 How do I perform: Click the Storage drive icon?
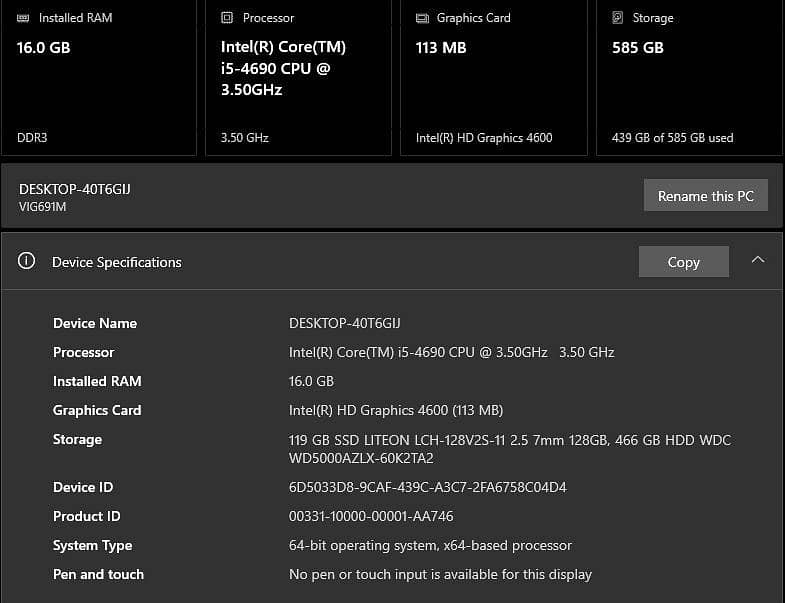click(618, 18)
